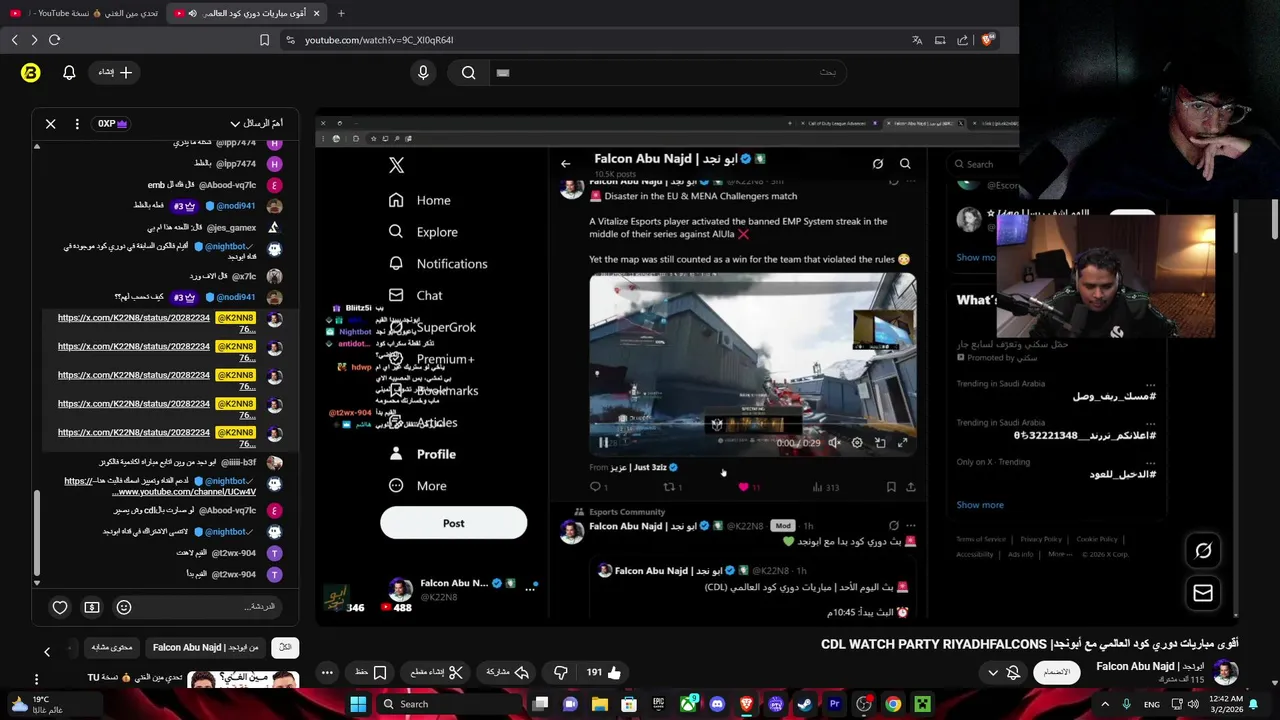Open the video actions three-dot menu
The width and height of the screenshot is (1280, 720).
pos(326,673)
